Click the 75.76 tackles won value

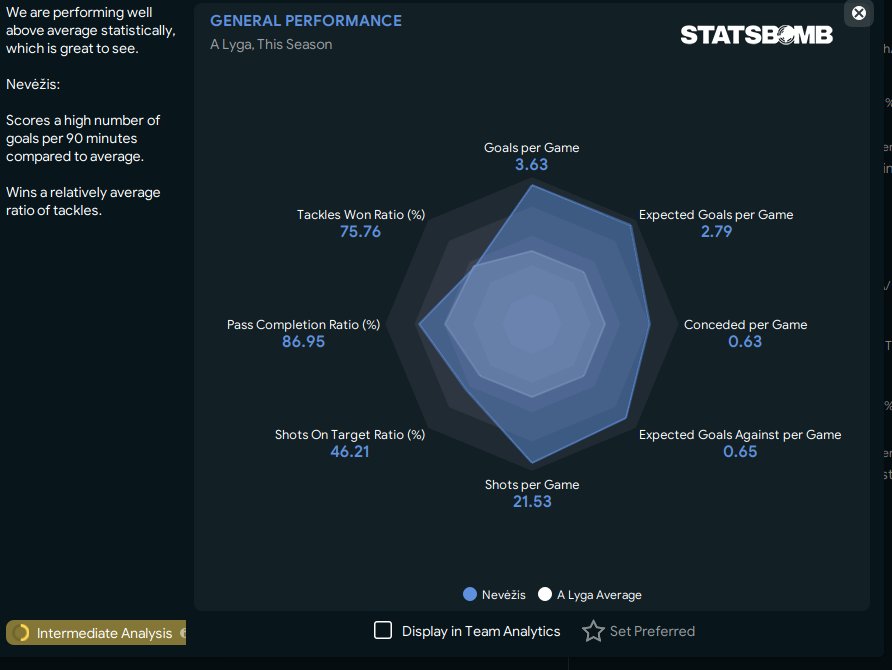click(x=360, y=232)
